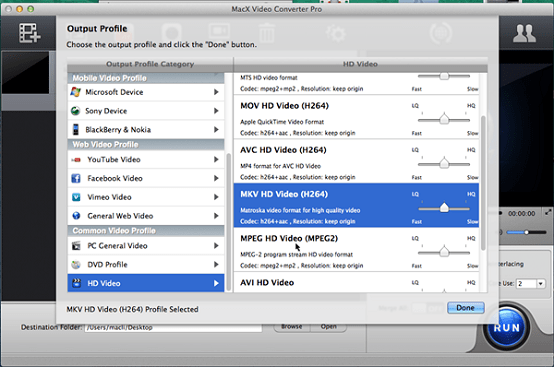
Task: Click the dimmed globe update icon
Action: (x=441, y=33)
